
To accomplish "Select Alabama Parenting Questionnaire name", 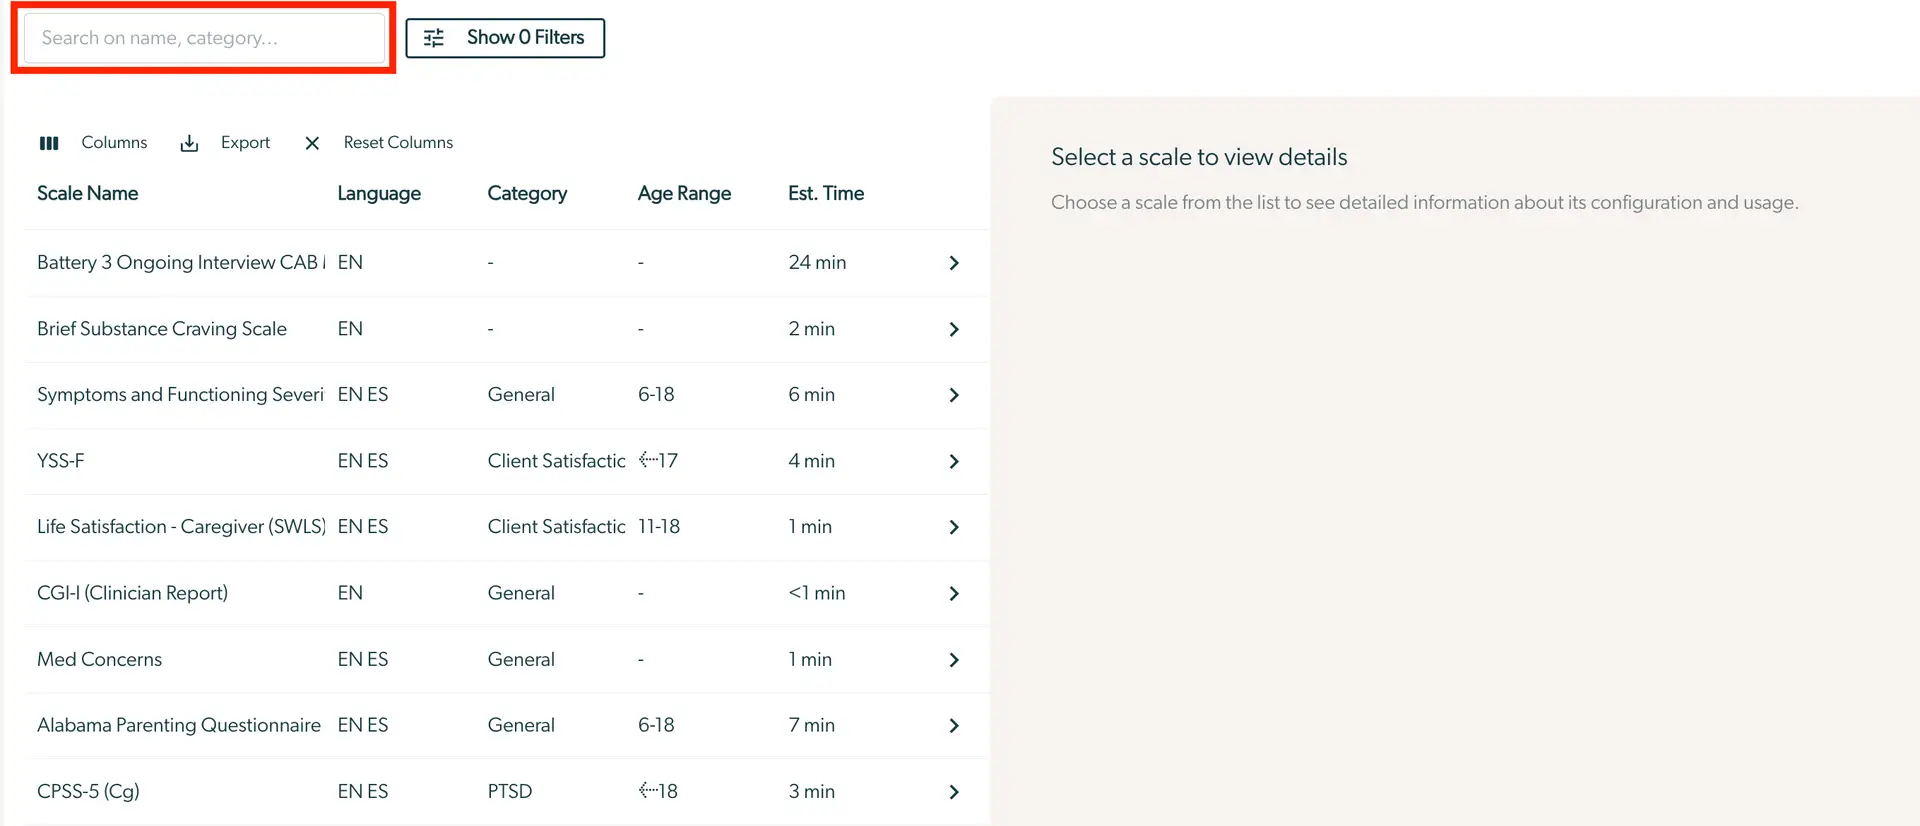I will (179, 725).
